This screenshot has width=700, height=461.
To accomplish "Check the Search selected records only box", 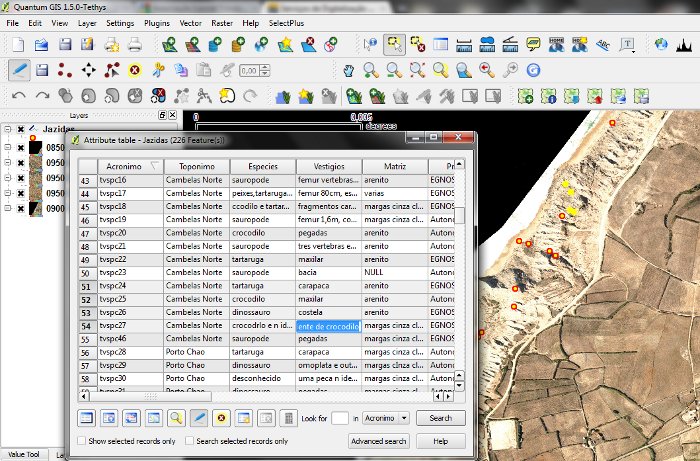I will [x=190, y=441].
